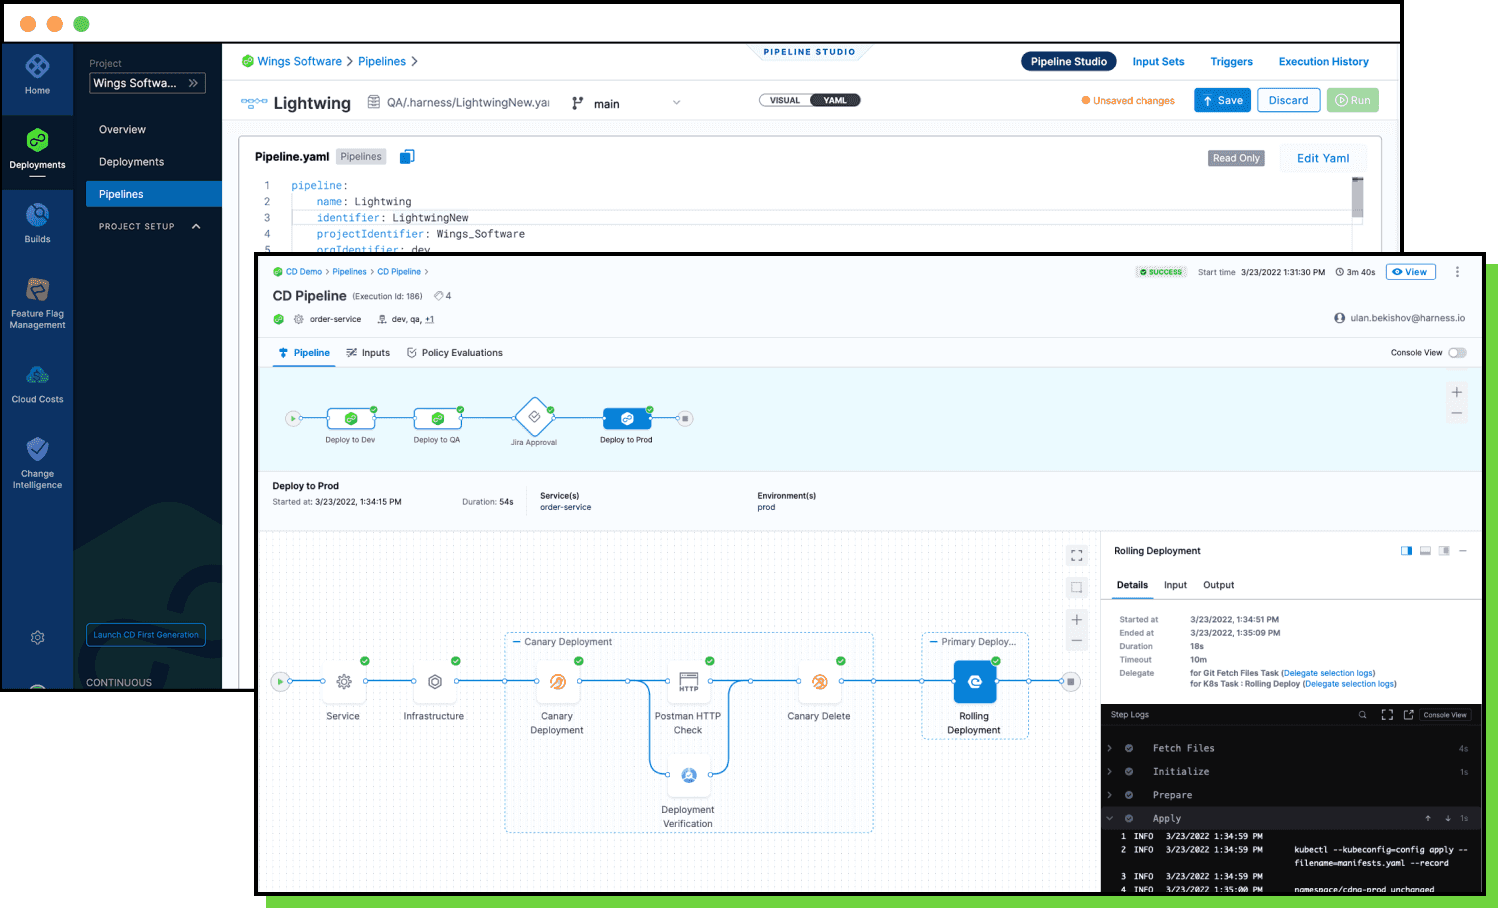The height and width of the screenshot is (908, 1498).
Task: Click the YAML editor vertical scrollbar
Action: pyautogui.click(x=1357, y=198)
